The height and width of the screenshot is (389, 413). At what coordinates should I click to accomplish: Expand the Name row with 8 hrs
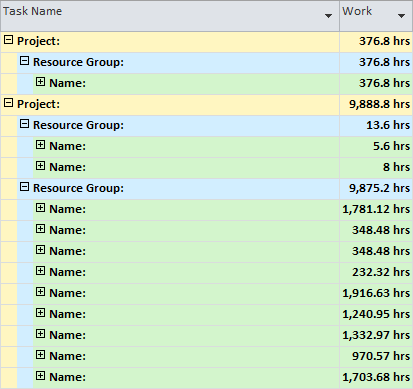coord(40,166)
